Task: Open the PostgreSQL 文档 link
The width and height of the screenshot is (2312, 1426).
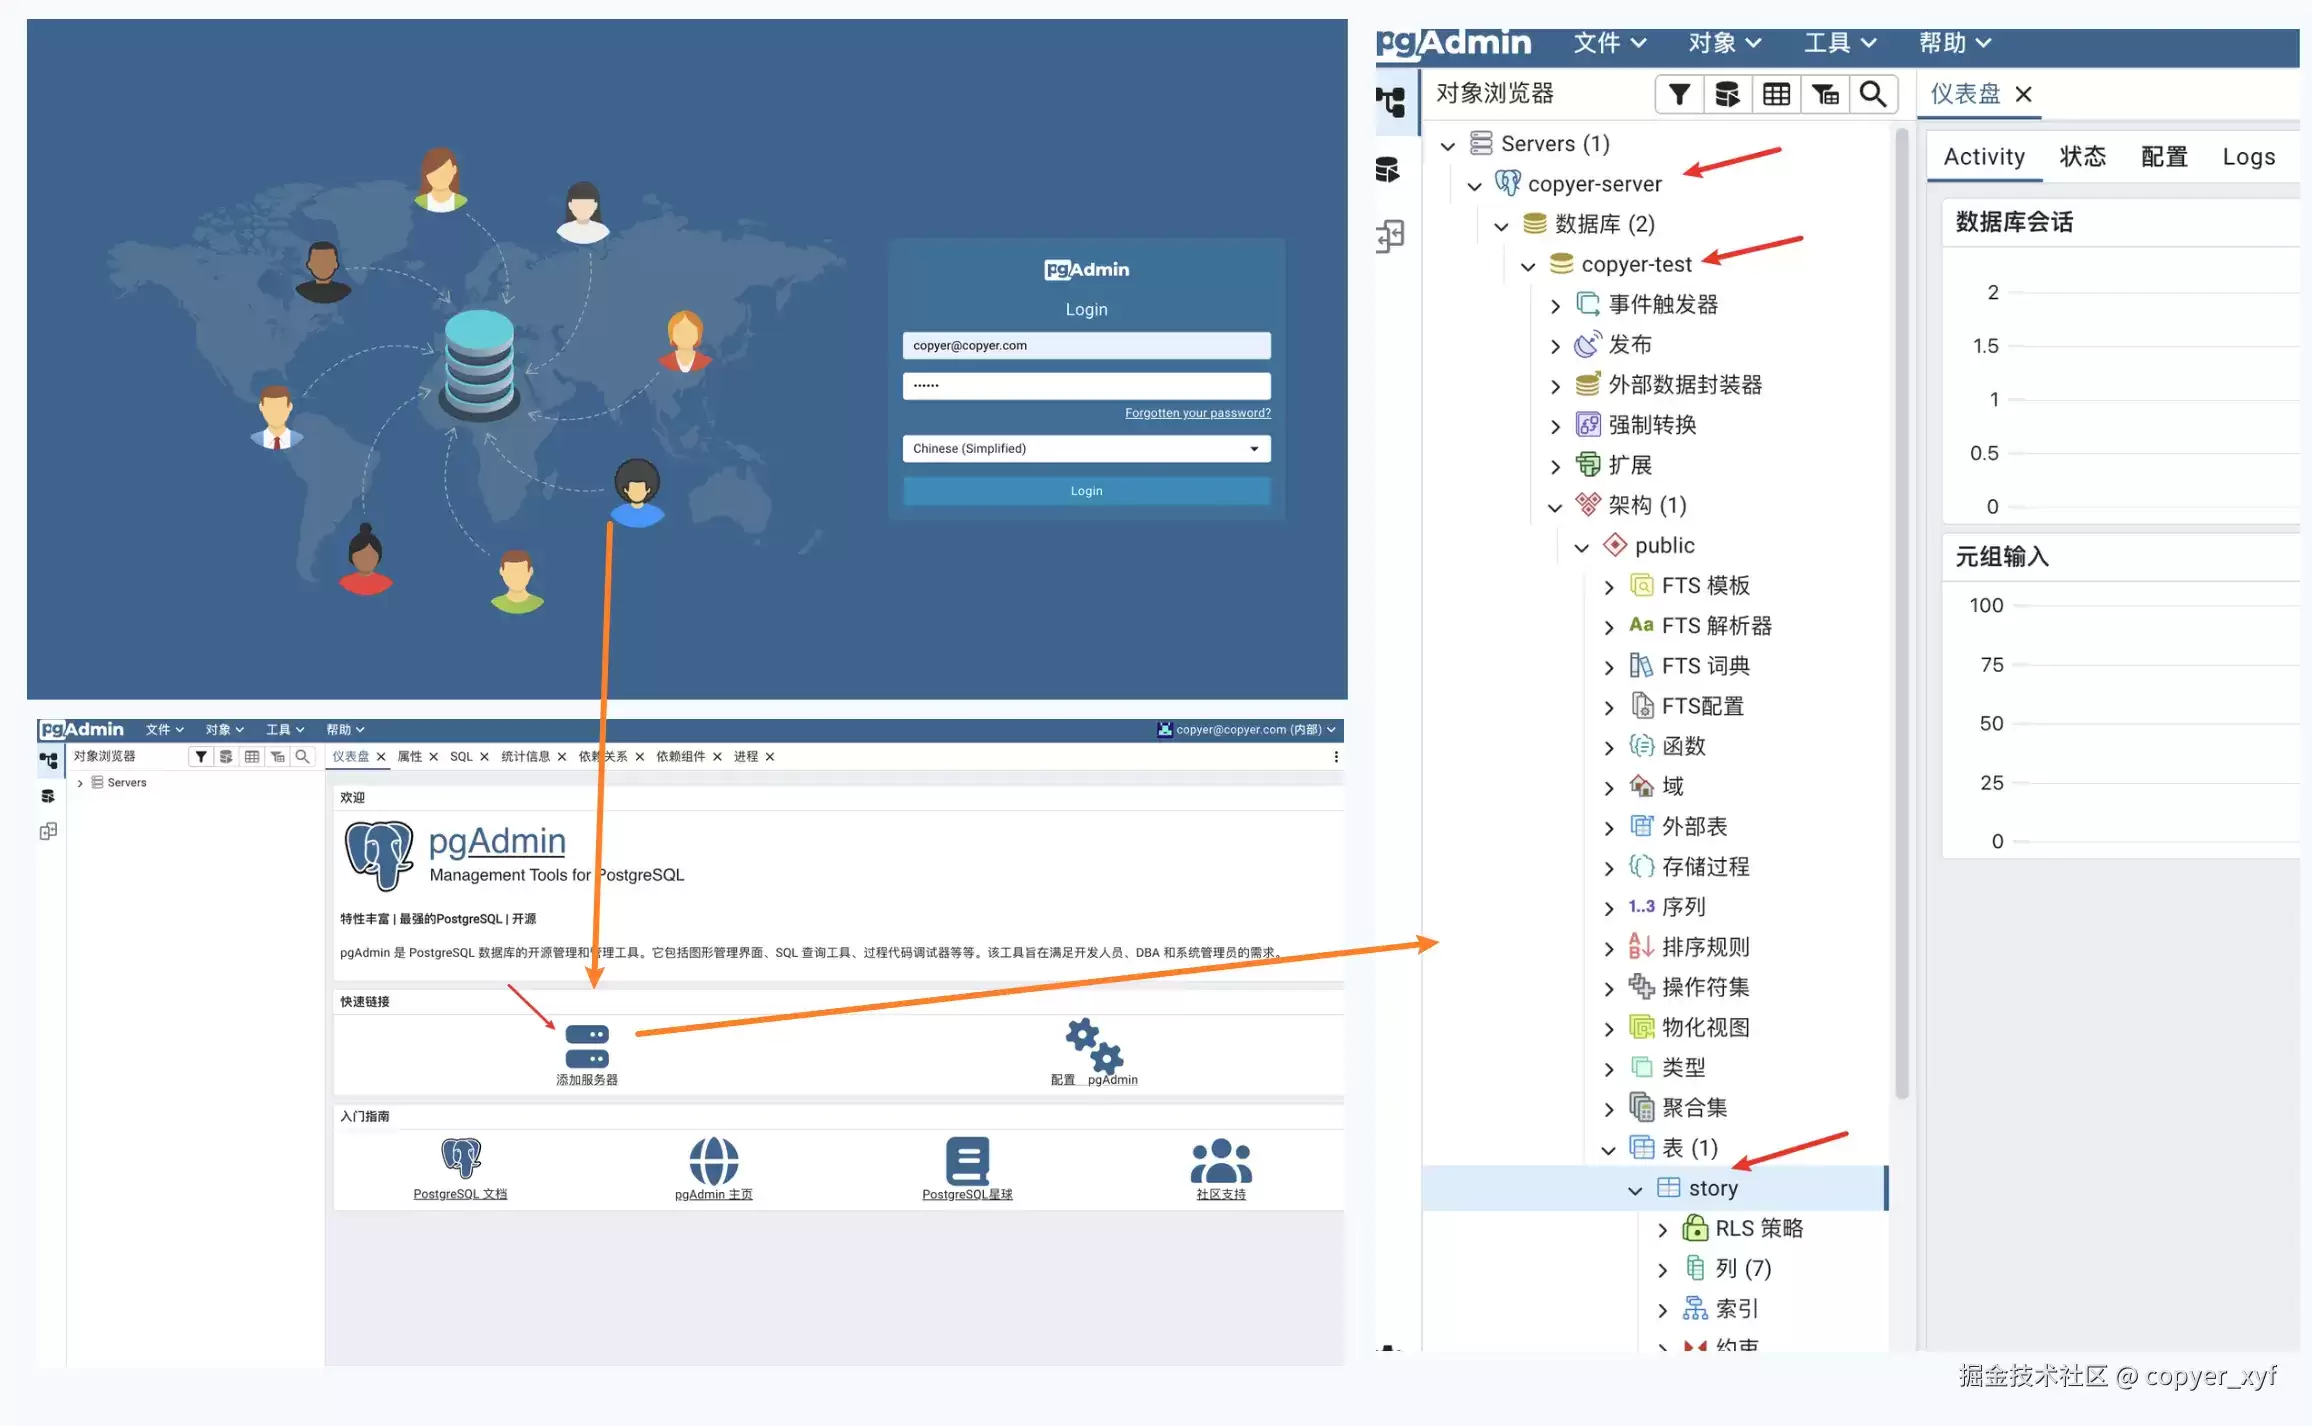Action: (x=460, y=1194)
